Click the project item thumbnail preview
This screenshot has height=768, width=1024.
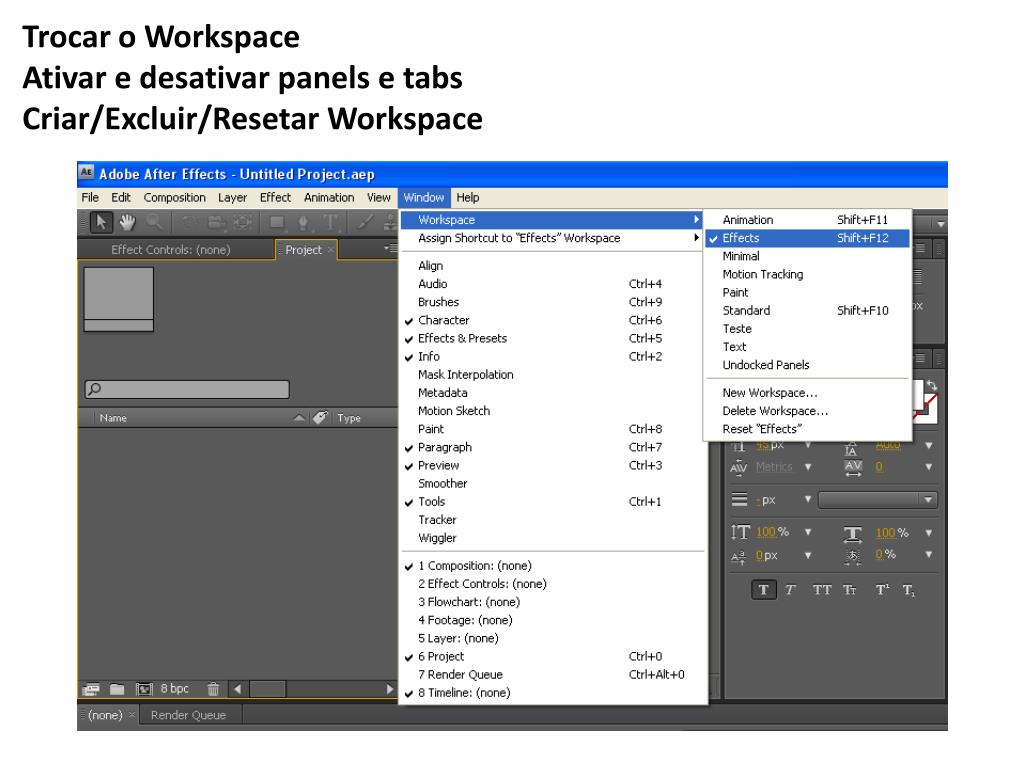coord(119,299)
